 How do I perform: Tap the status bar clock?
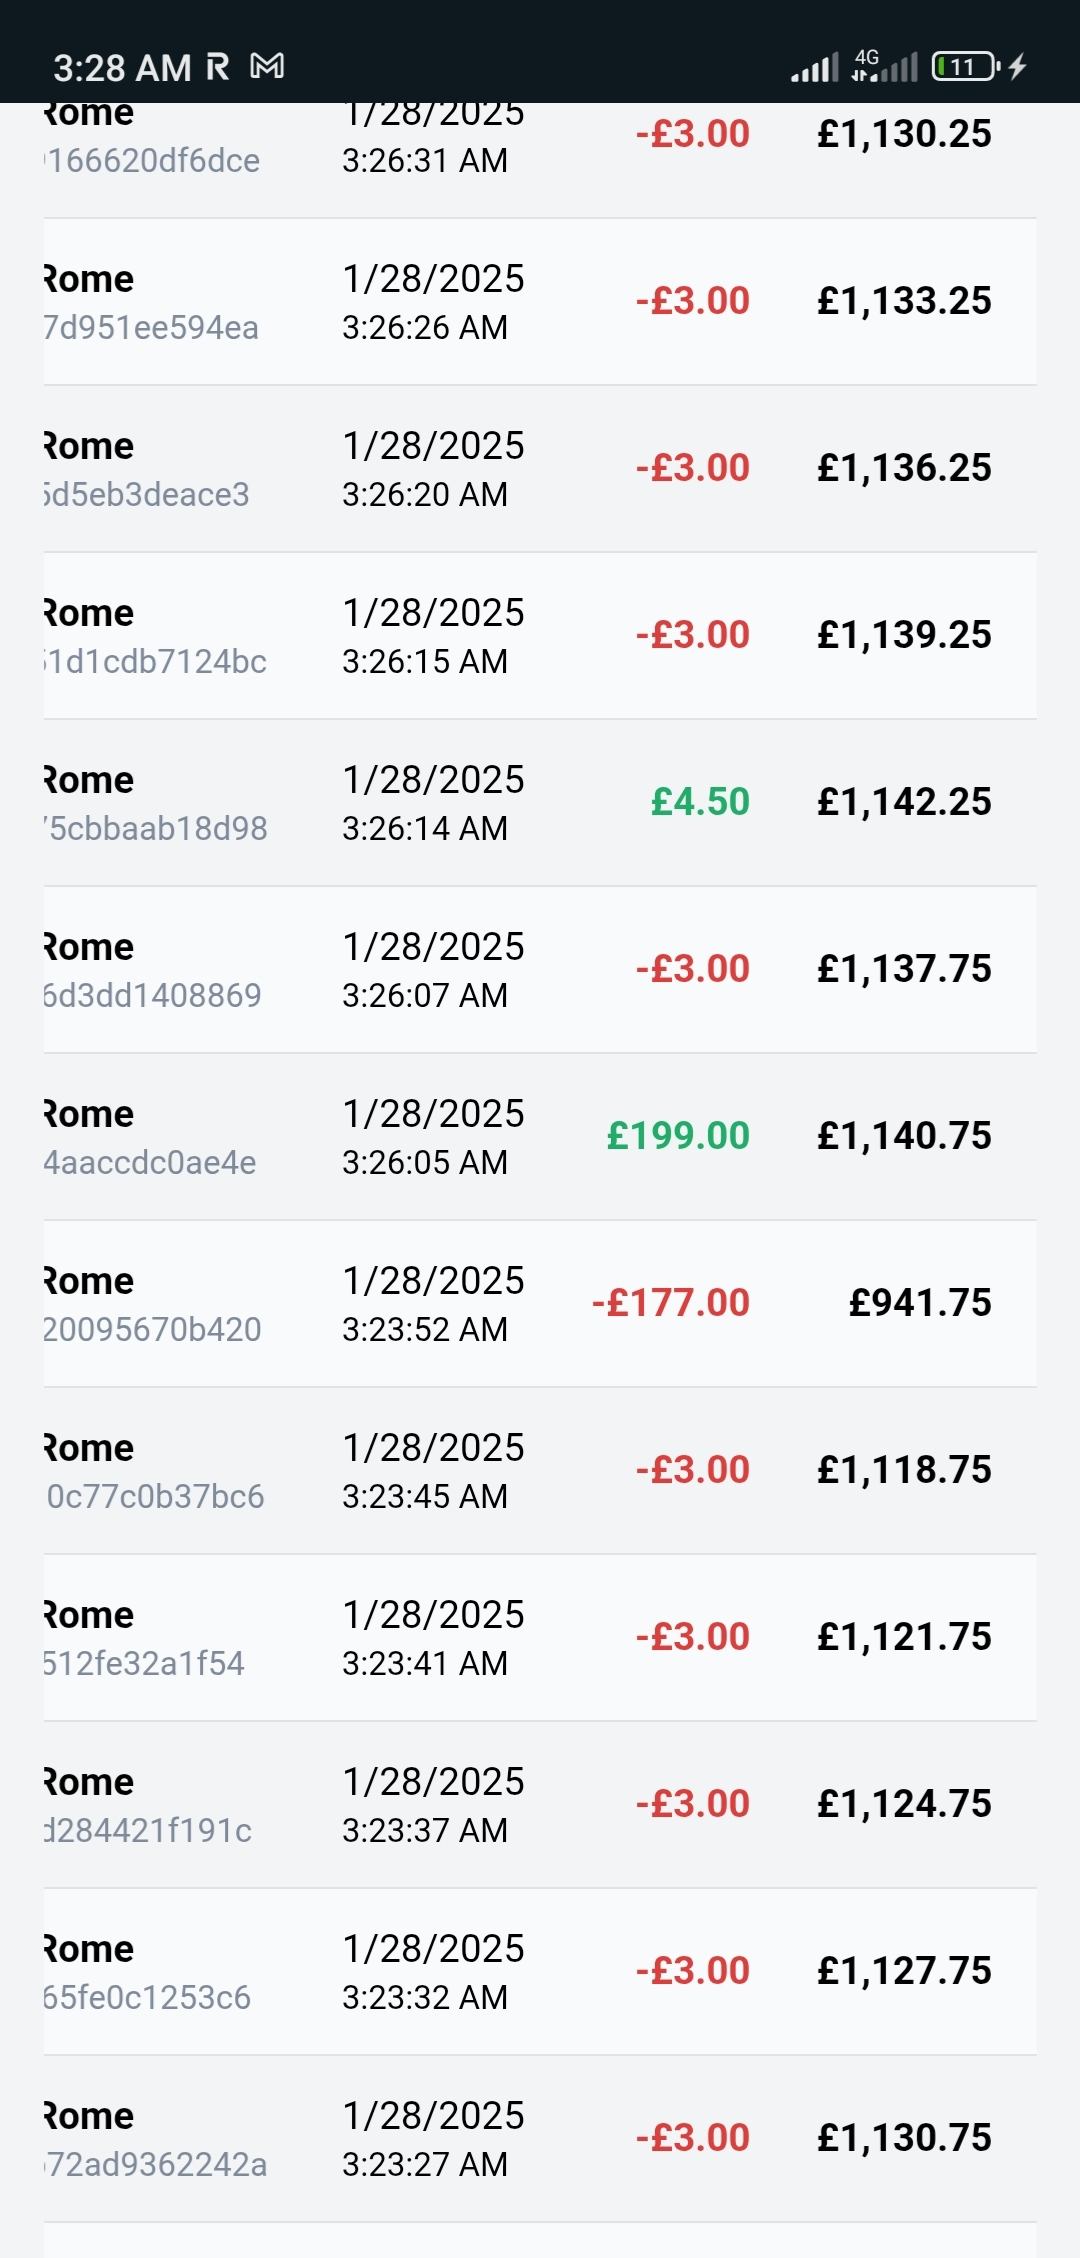click(121, 68)
